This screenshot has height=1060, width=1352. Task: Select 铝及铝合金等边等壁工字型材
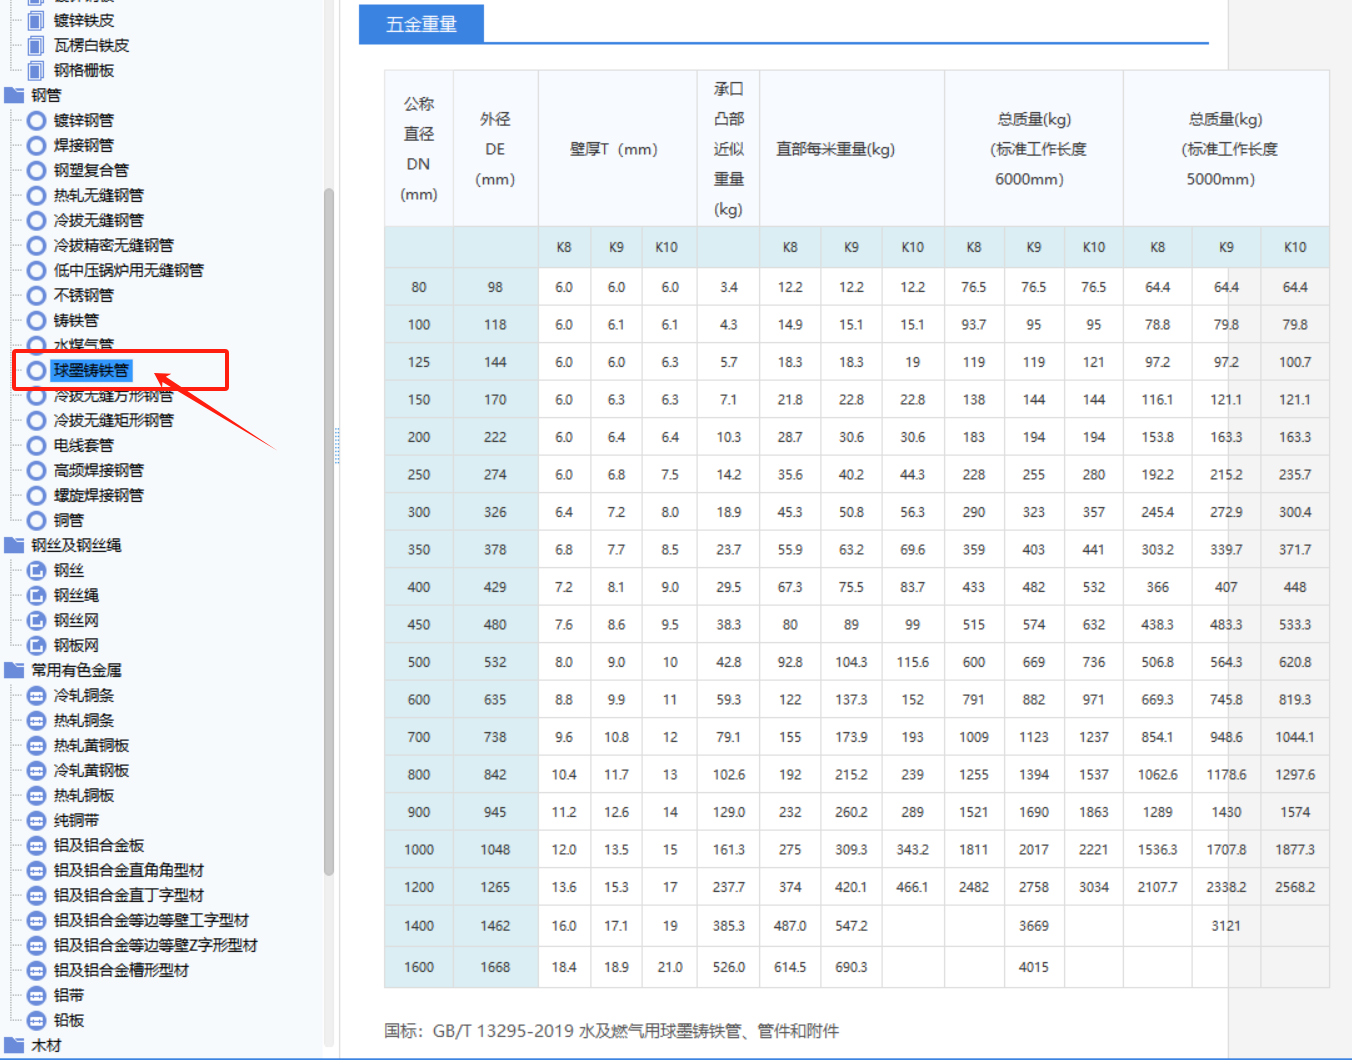pyautogui.click(x=151, y=921)
